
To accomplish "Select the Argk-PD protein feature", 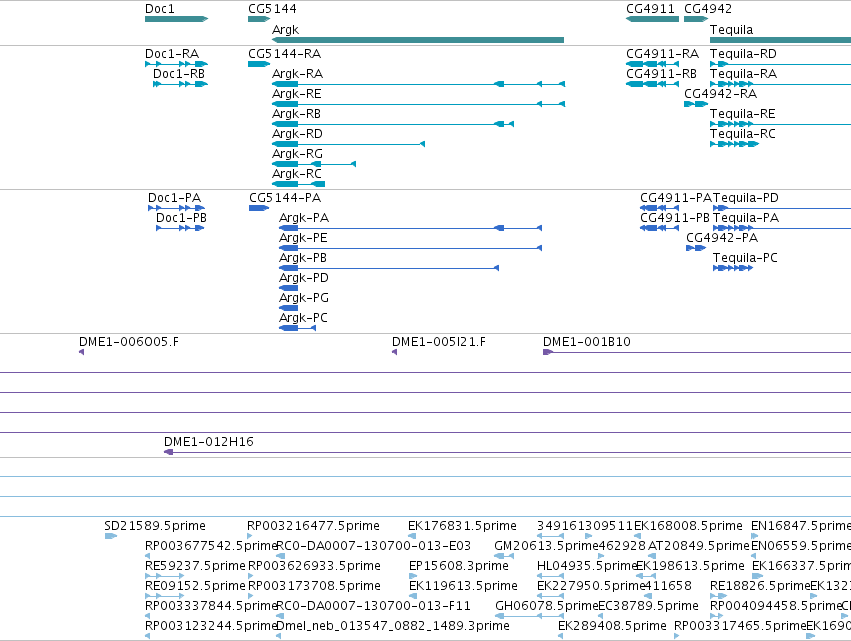I will 289,288.
